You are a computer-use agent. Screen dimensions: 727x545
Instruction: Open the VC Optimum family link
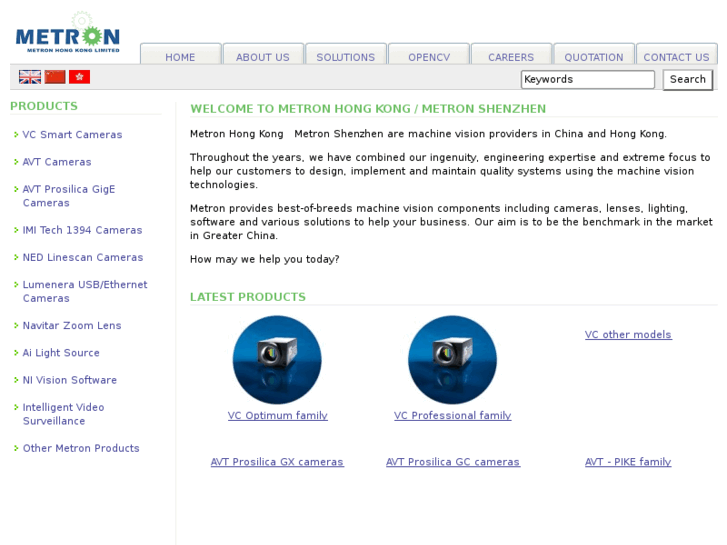click(278, 416)
